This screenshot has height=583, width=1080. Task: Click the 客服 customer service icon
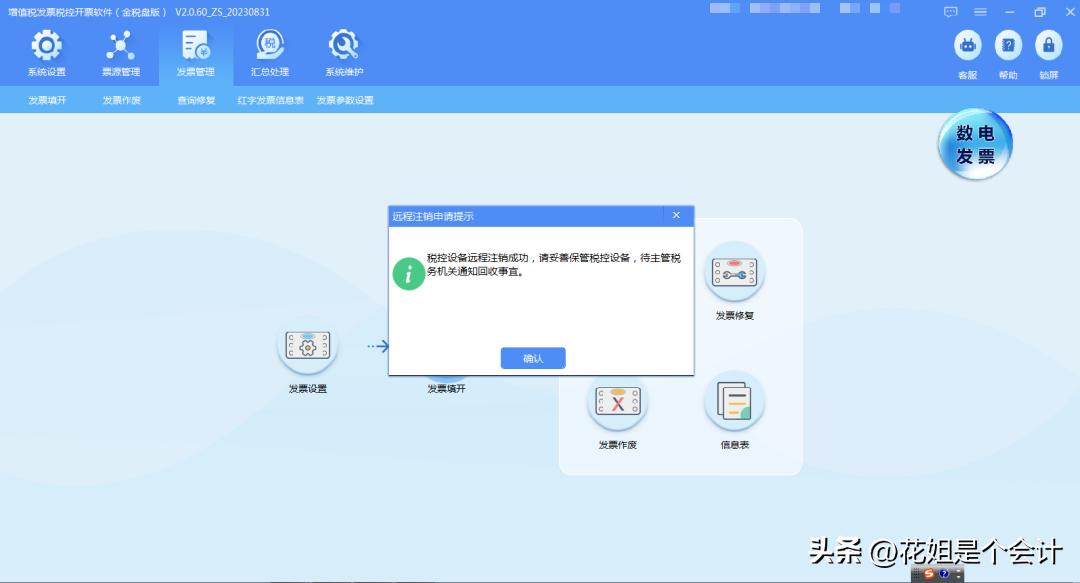coord(966,48)
